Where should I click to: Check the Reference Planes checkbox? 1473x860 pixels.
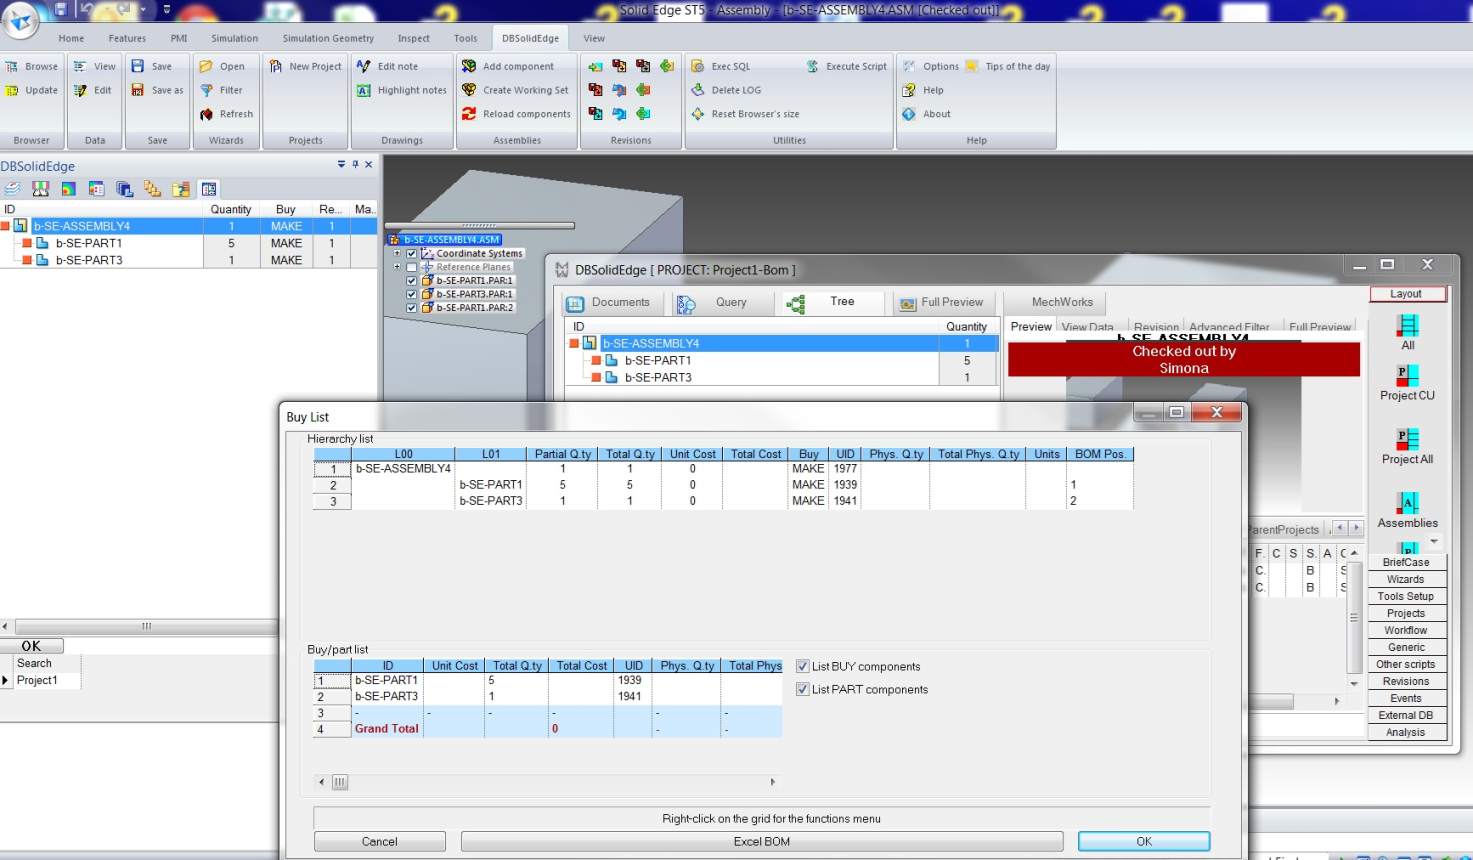[411, 267]
